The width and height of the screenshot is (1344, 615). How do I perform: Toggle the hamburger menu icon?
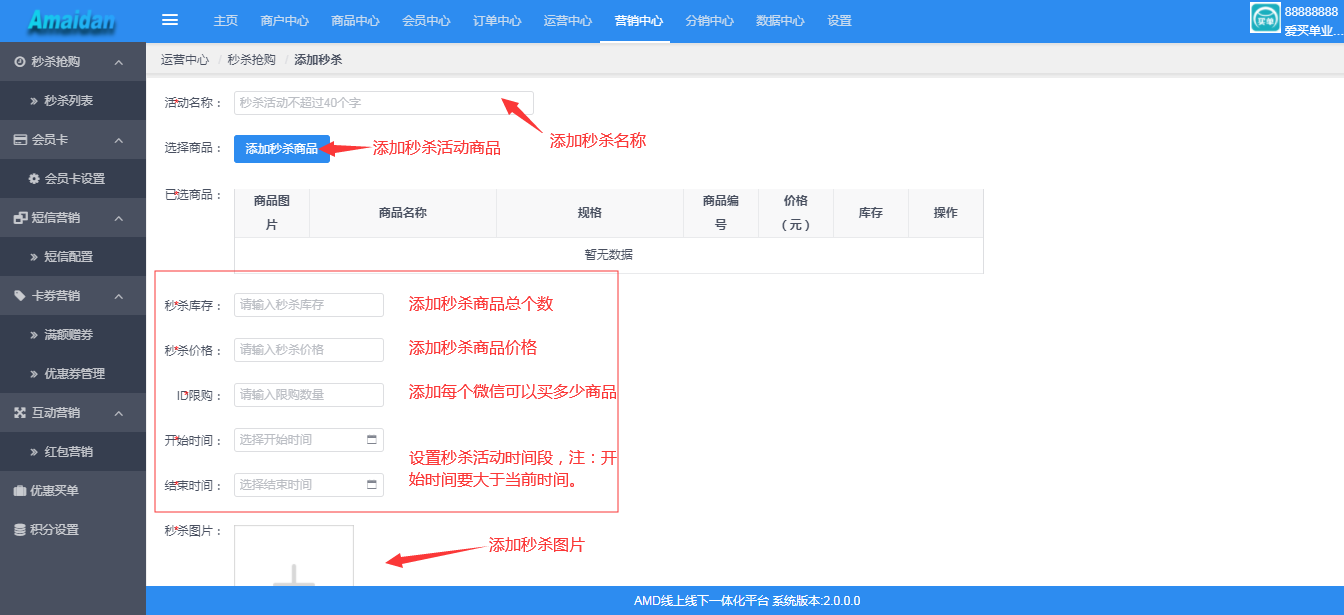[x=170, y=20]
